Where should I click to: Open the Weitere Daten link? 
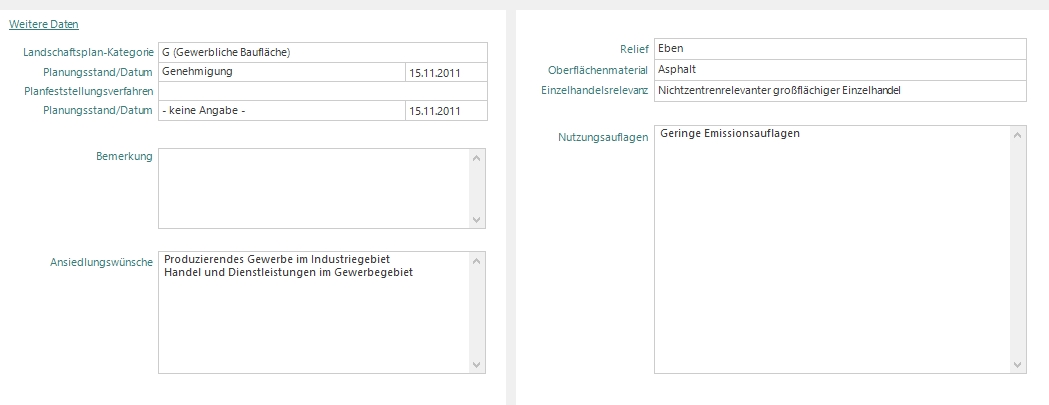(x=43, y=24)
